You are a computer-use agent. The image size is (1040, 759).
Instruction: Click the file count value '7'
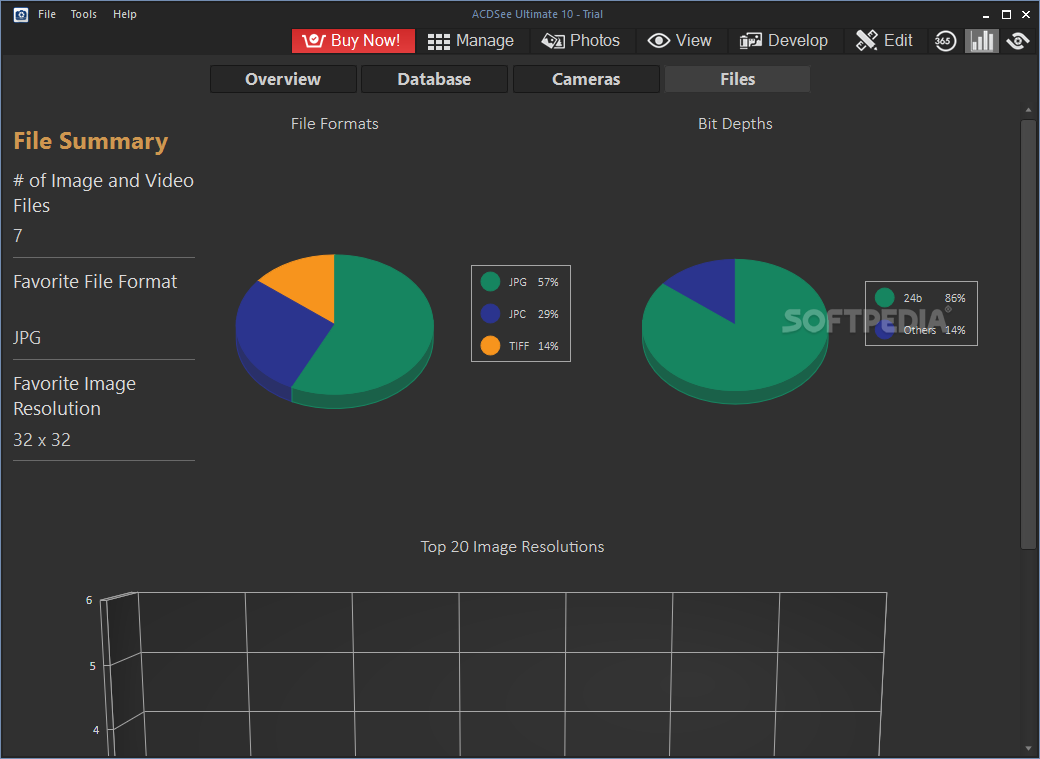pos(18,236)
